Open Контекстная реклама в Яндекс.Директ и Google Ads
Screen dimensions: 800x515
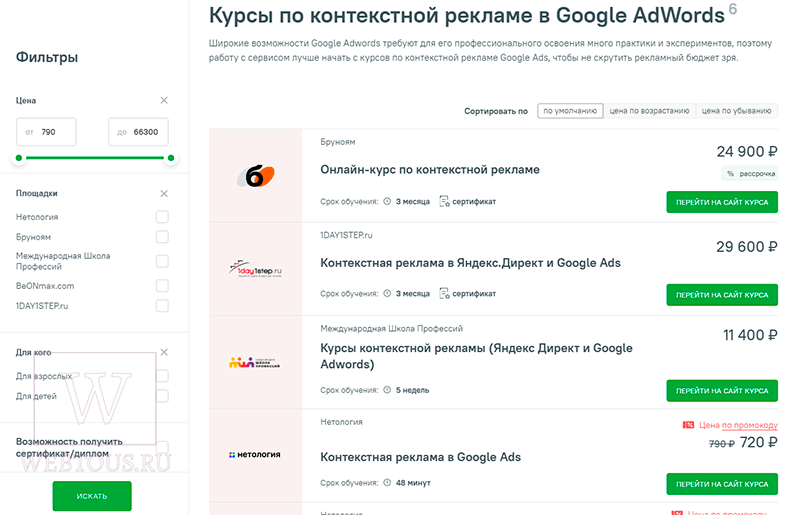click(x=470, y=263)
